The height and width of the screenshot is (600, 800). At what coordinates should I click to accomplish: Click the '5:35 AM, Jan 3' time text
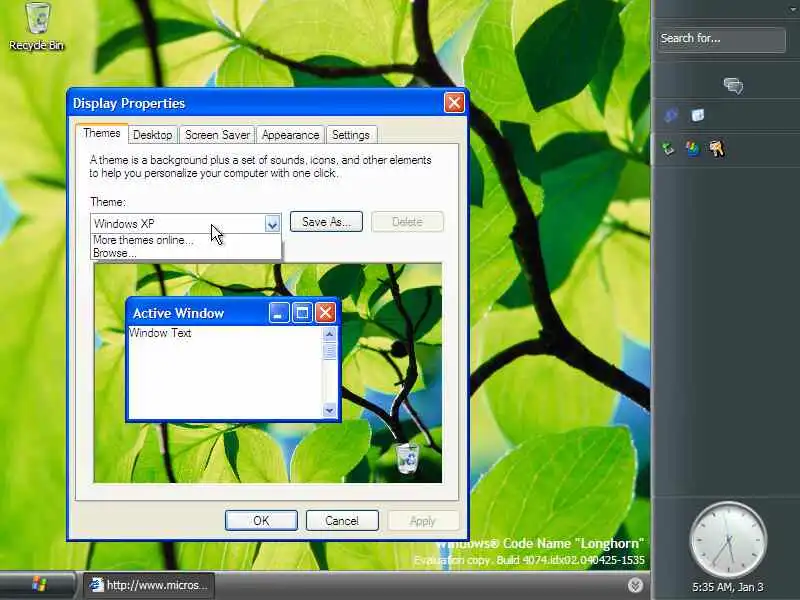[x=728, y=587]
